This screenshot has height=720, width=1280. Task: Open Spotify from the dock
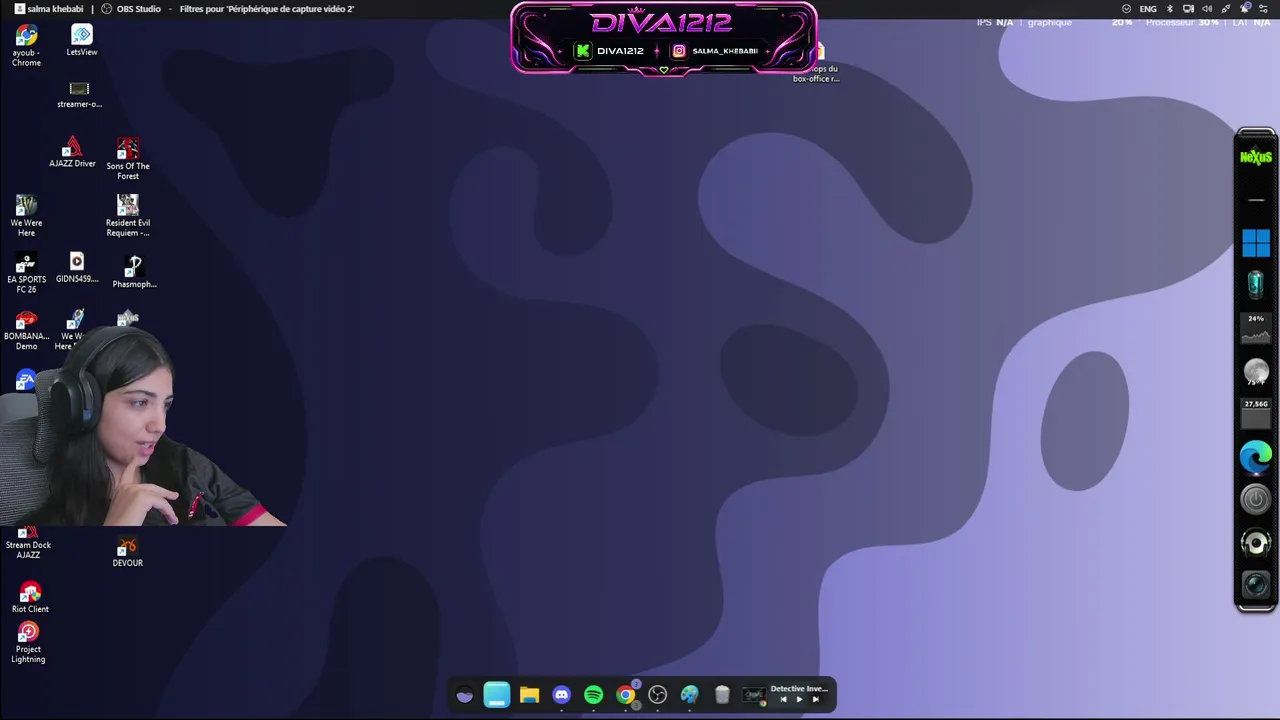pyautogui.click(x=593, y=695)
